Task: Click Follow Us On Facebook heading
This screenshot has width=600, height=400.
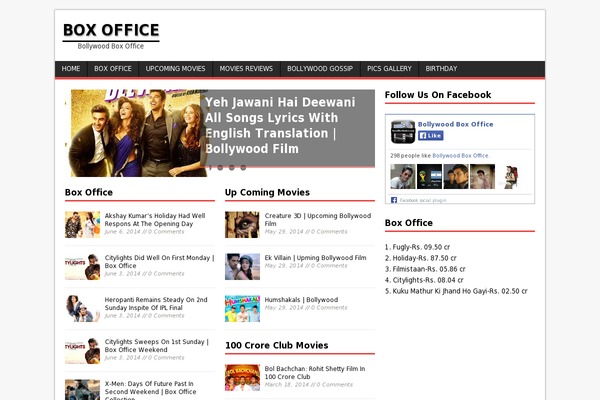Action: click(x=438, y=95)
